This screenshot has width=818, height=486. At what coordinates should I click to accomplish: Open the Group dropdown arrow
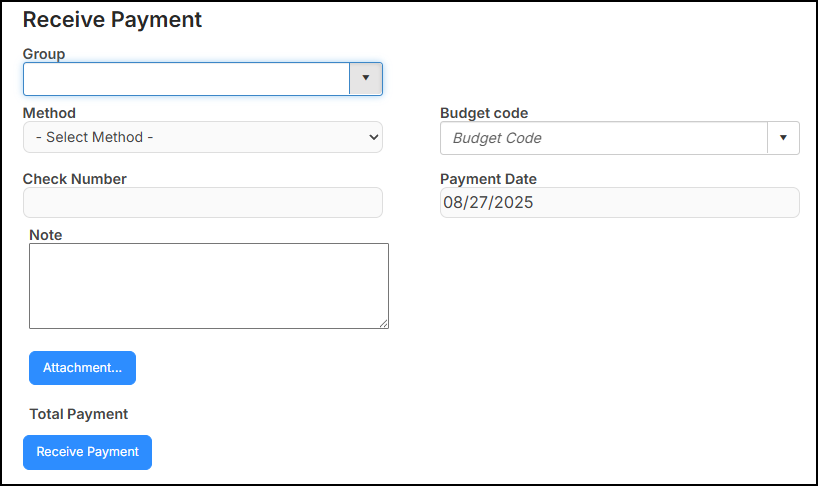pyautogui.click(x=366, y=79)
